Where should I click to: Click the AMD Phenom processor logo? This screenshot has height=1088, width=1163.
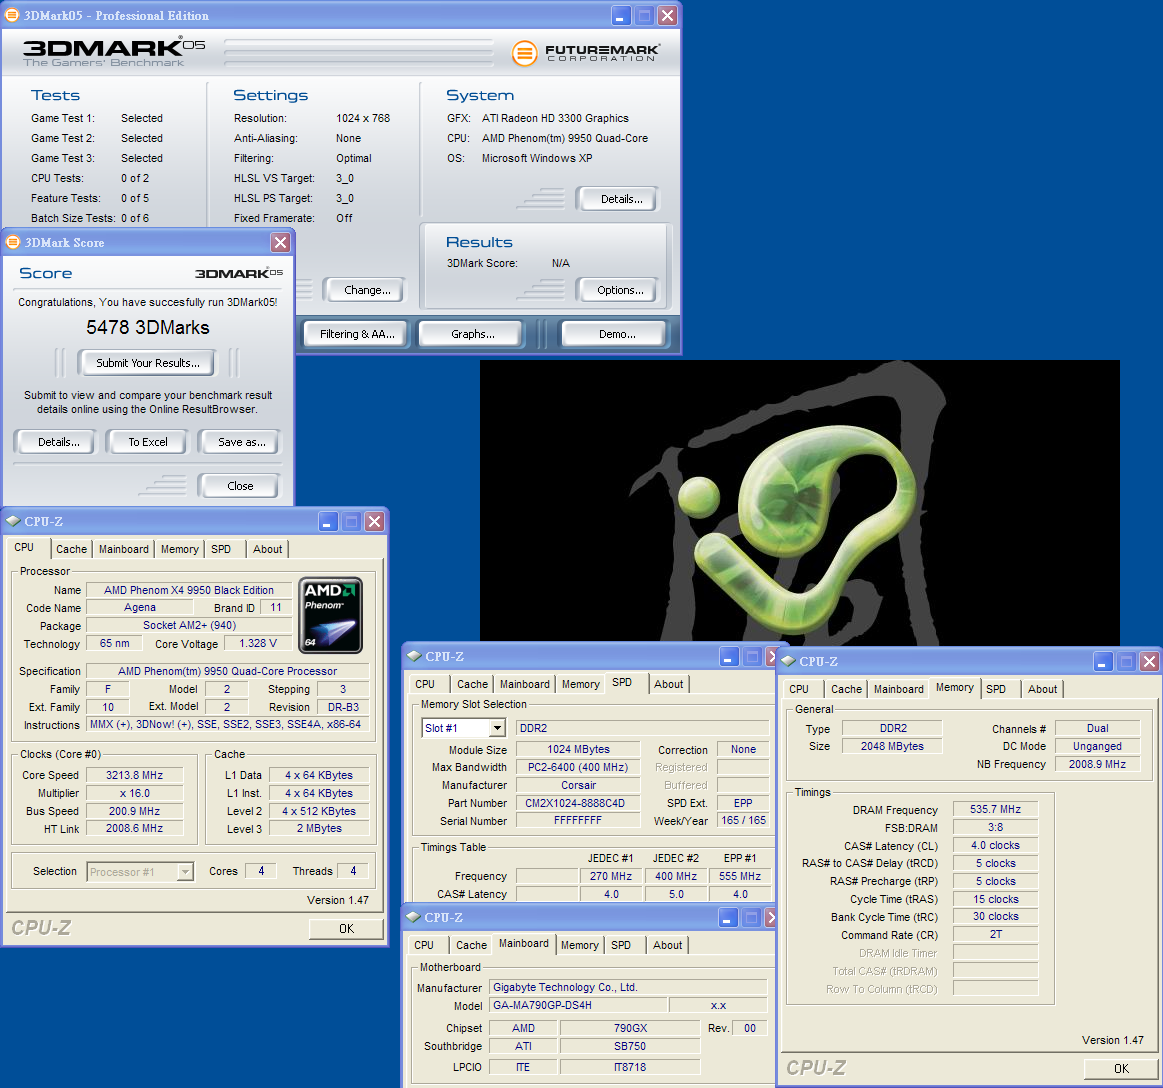[330, 614]
